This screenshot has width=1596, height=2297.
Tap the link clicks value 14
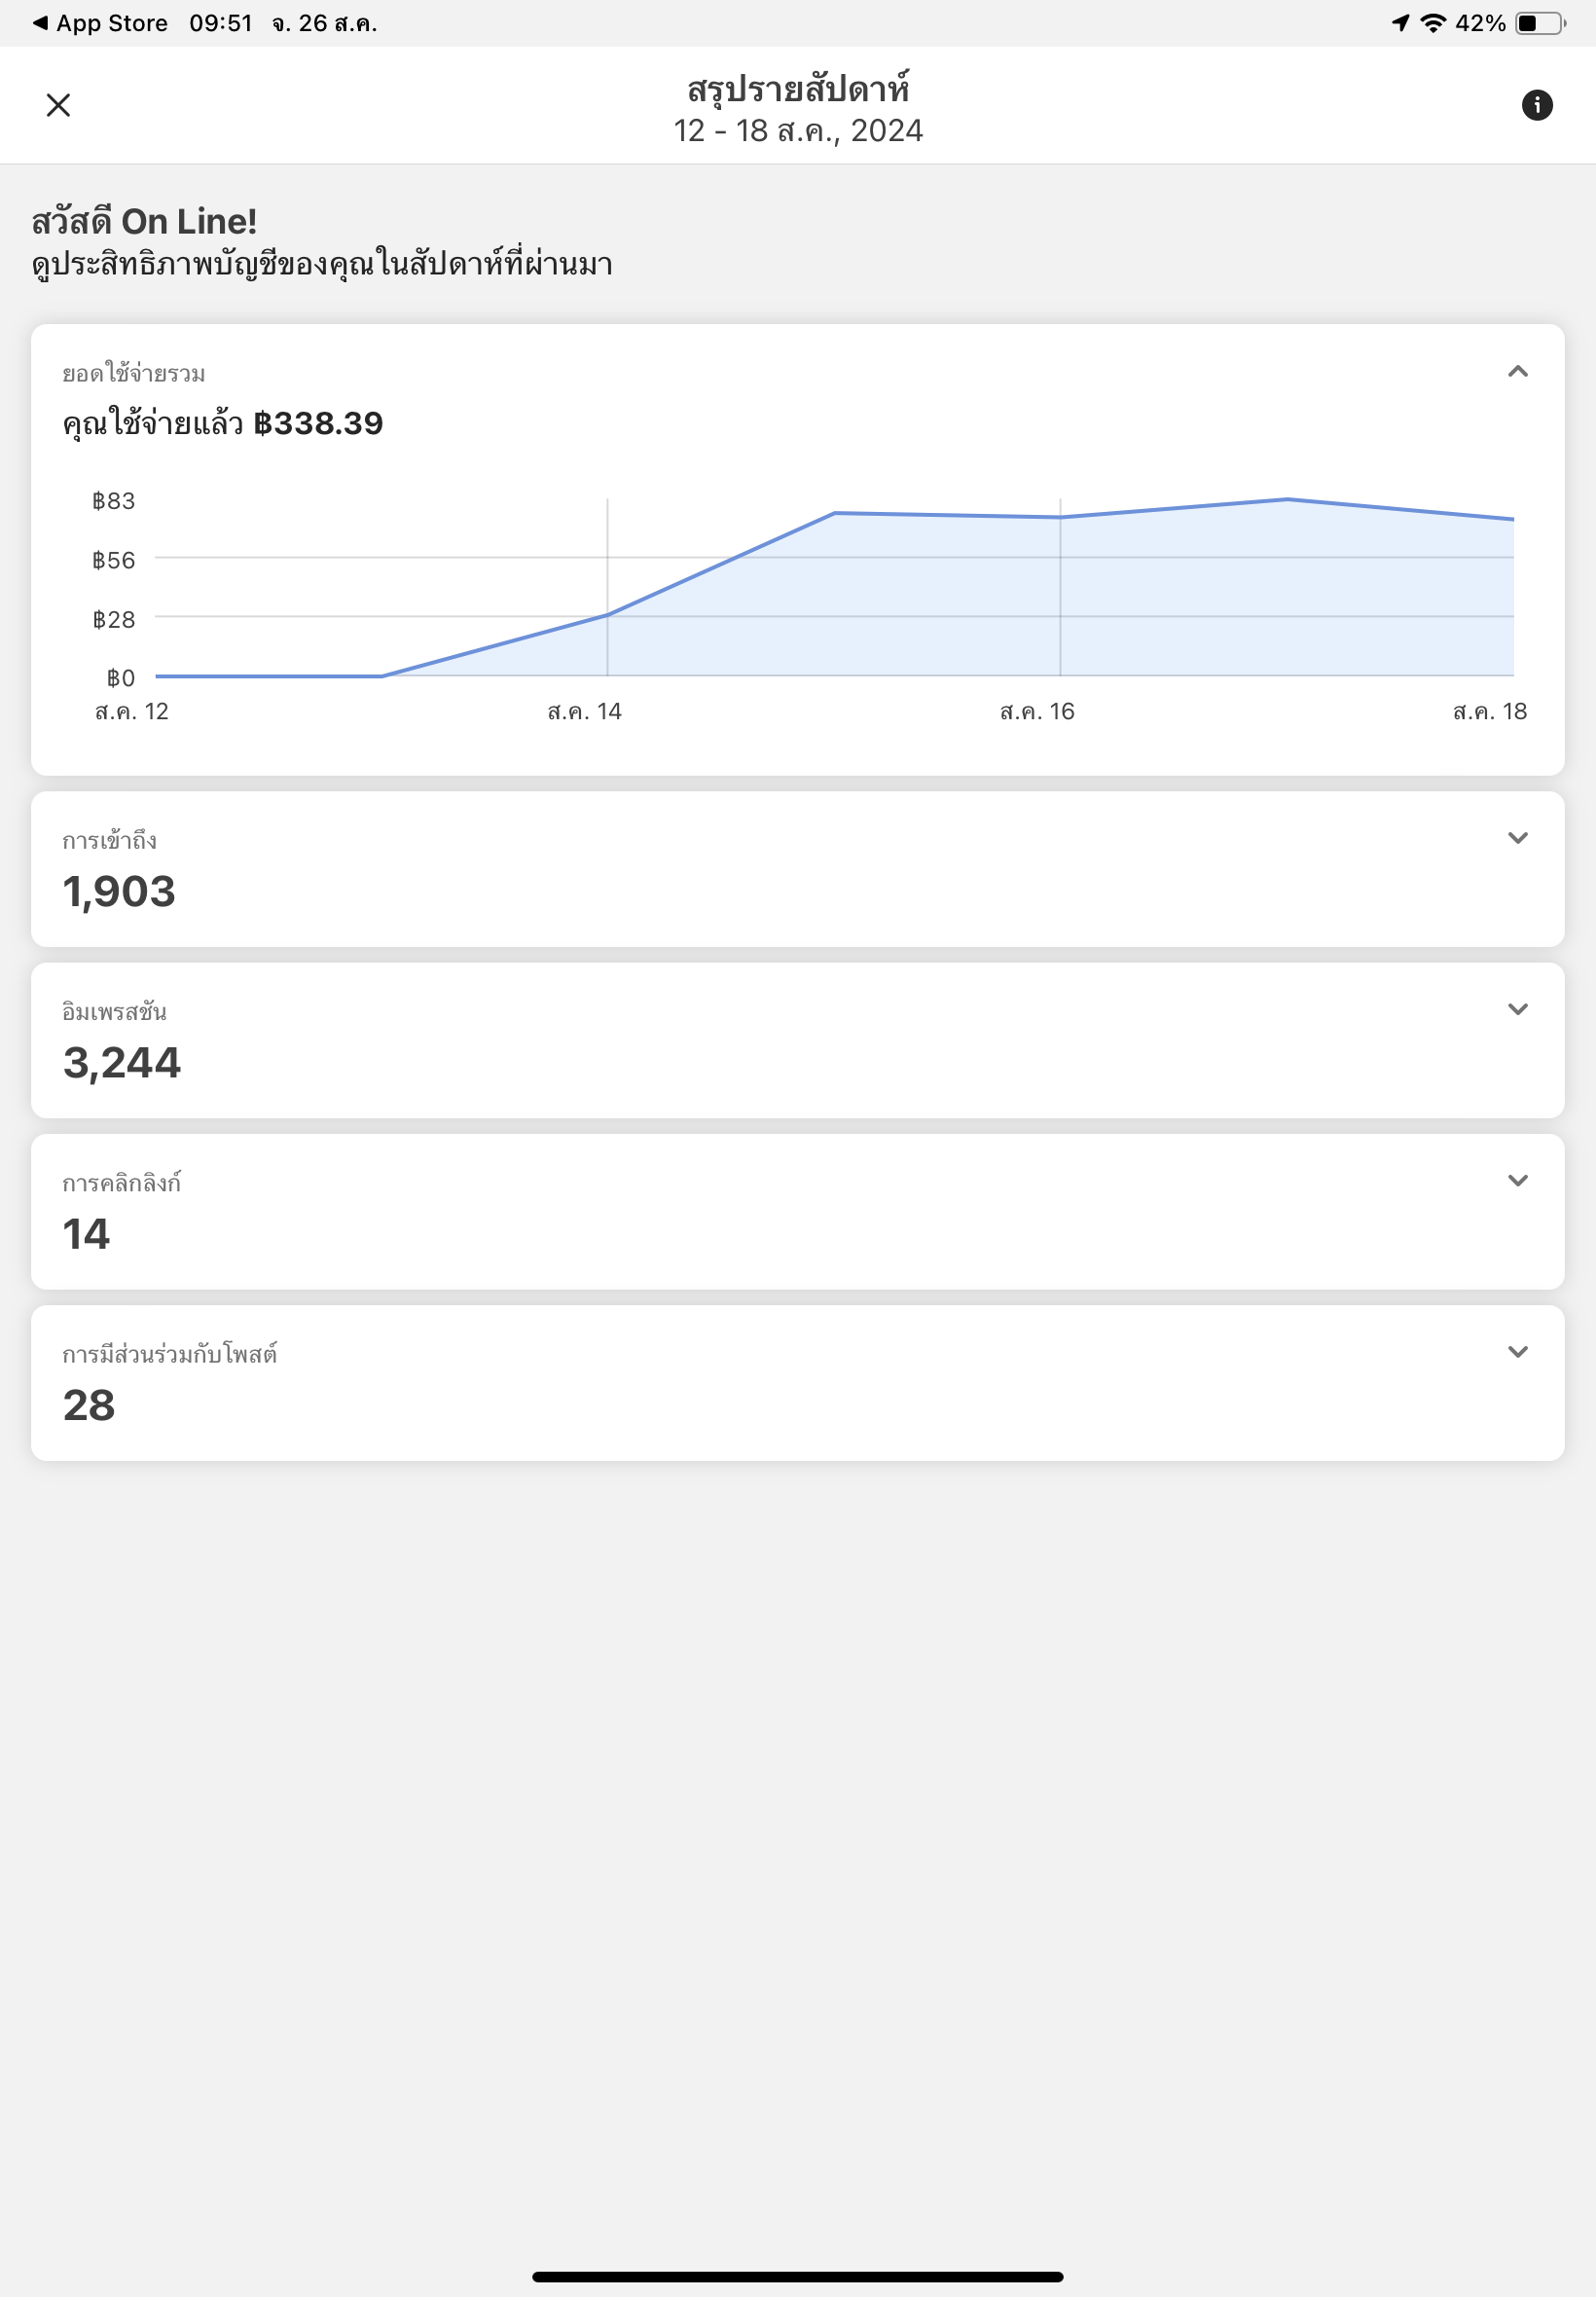[86, 1233]
